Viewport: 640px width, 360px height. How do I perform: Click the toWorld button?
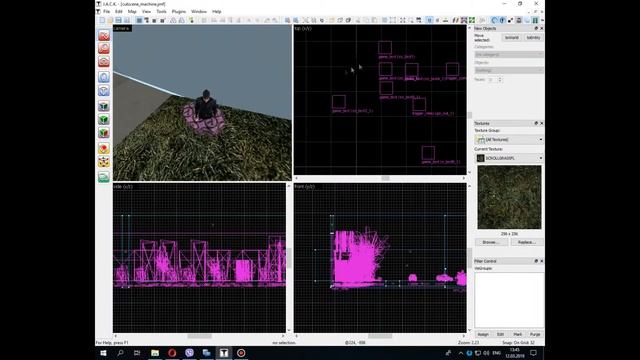tap(512, 38)
